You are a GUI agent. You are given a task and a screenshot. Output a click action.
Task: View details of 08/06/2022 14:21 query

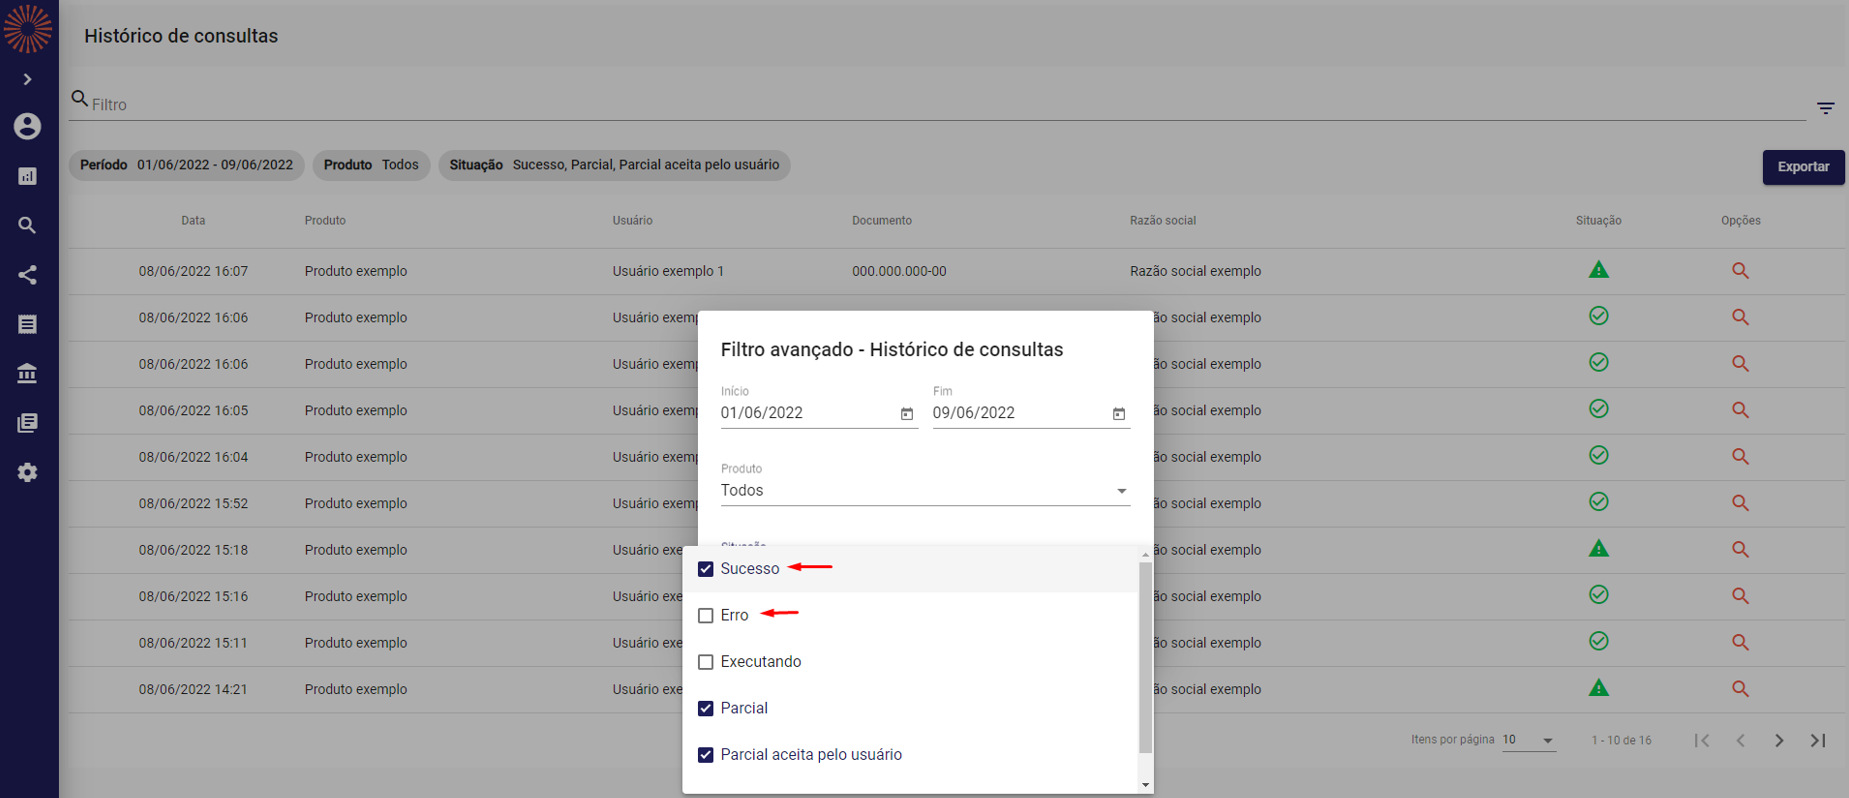[1740, 689]
